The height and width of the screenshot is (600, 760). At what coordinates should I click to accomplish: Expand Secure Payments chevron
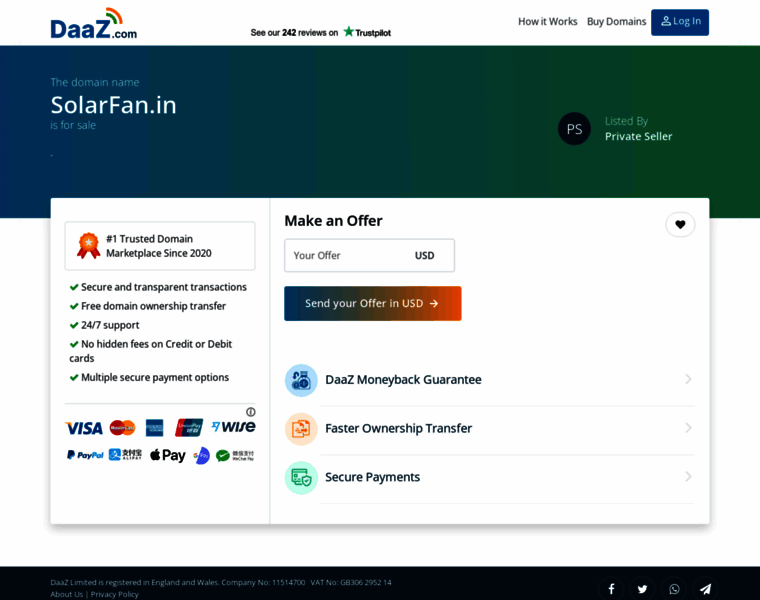pos(688,477)
